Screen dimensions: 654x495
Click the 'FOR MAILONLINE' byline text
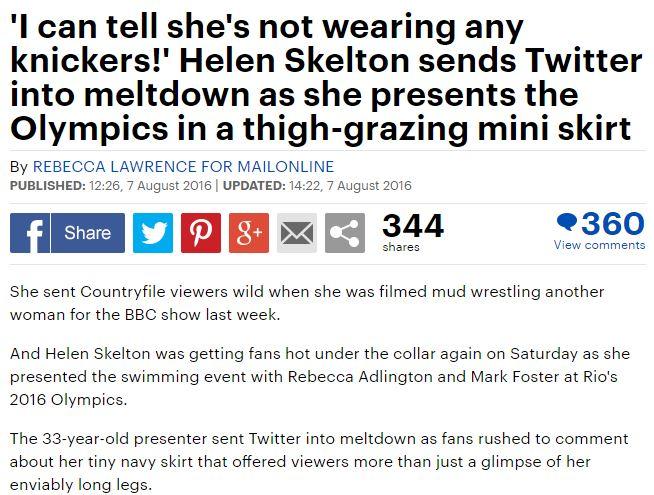click(x=272, y=166)
